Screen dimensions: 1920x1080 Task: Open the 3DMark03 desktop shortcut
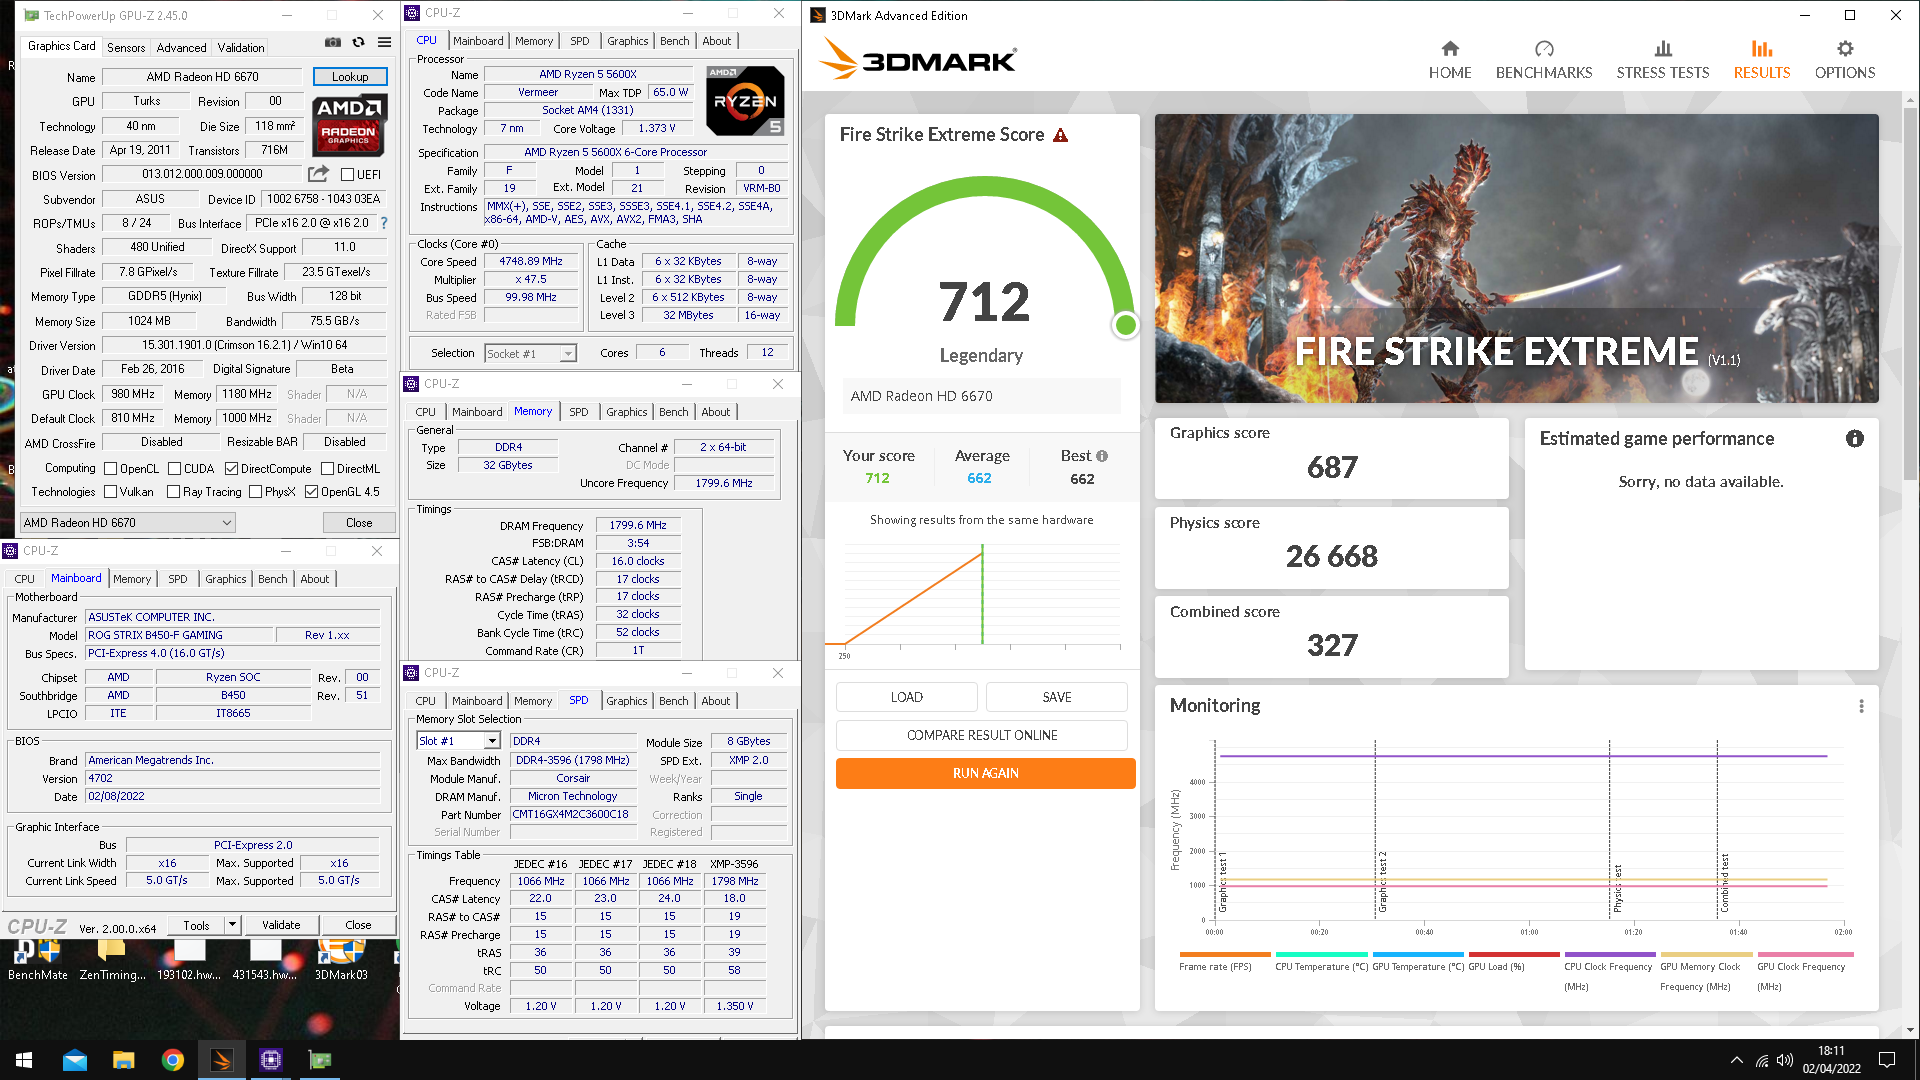(x=341, y=960)
